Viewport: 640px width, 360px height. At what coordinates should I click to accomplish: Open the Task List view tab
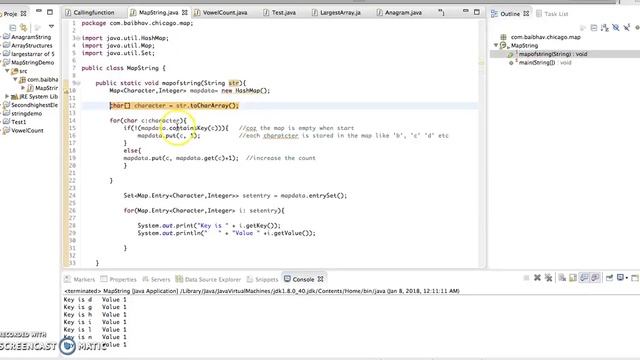(552, 14)
